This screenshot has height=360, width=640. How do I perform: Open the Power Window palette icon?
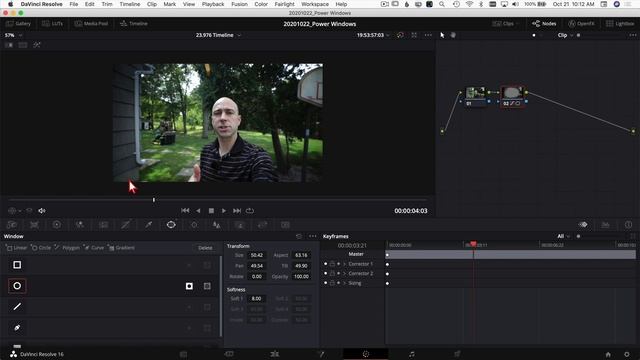171,225
